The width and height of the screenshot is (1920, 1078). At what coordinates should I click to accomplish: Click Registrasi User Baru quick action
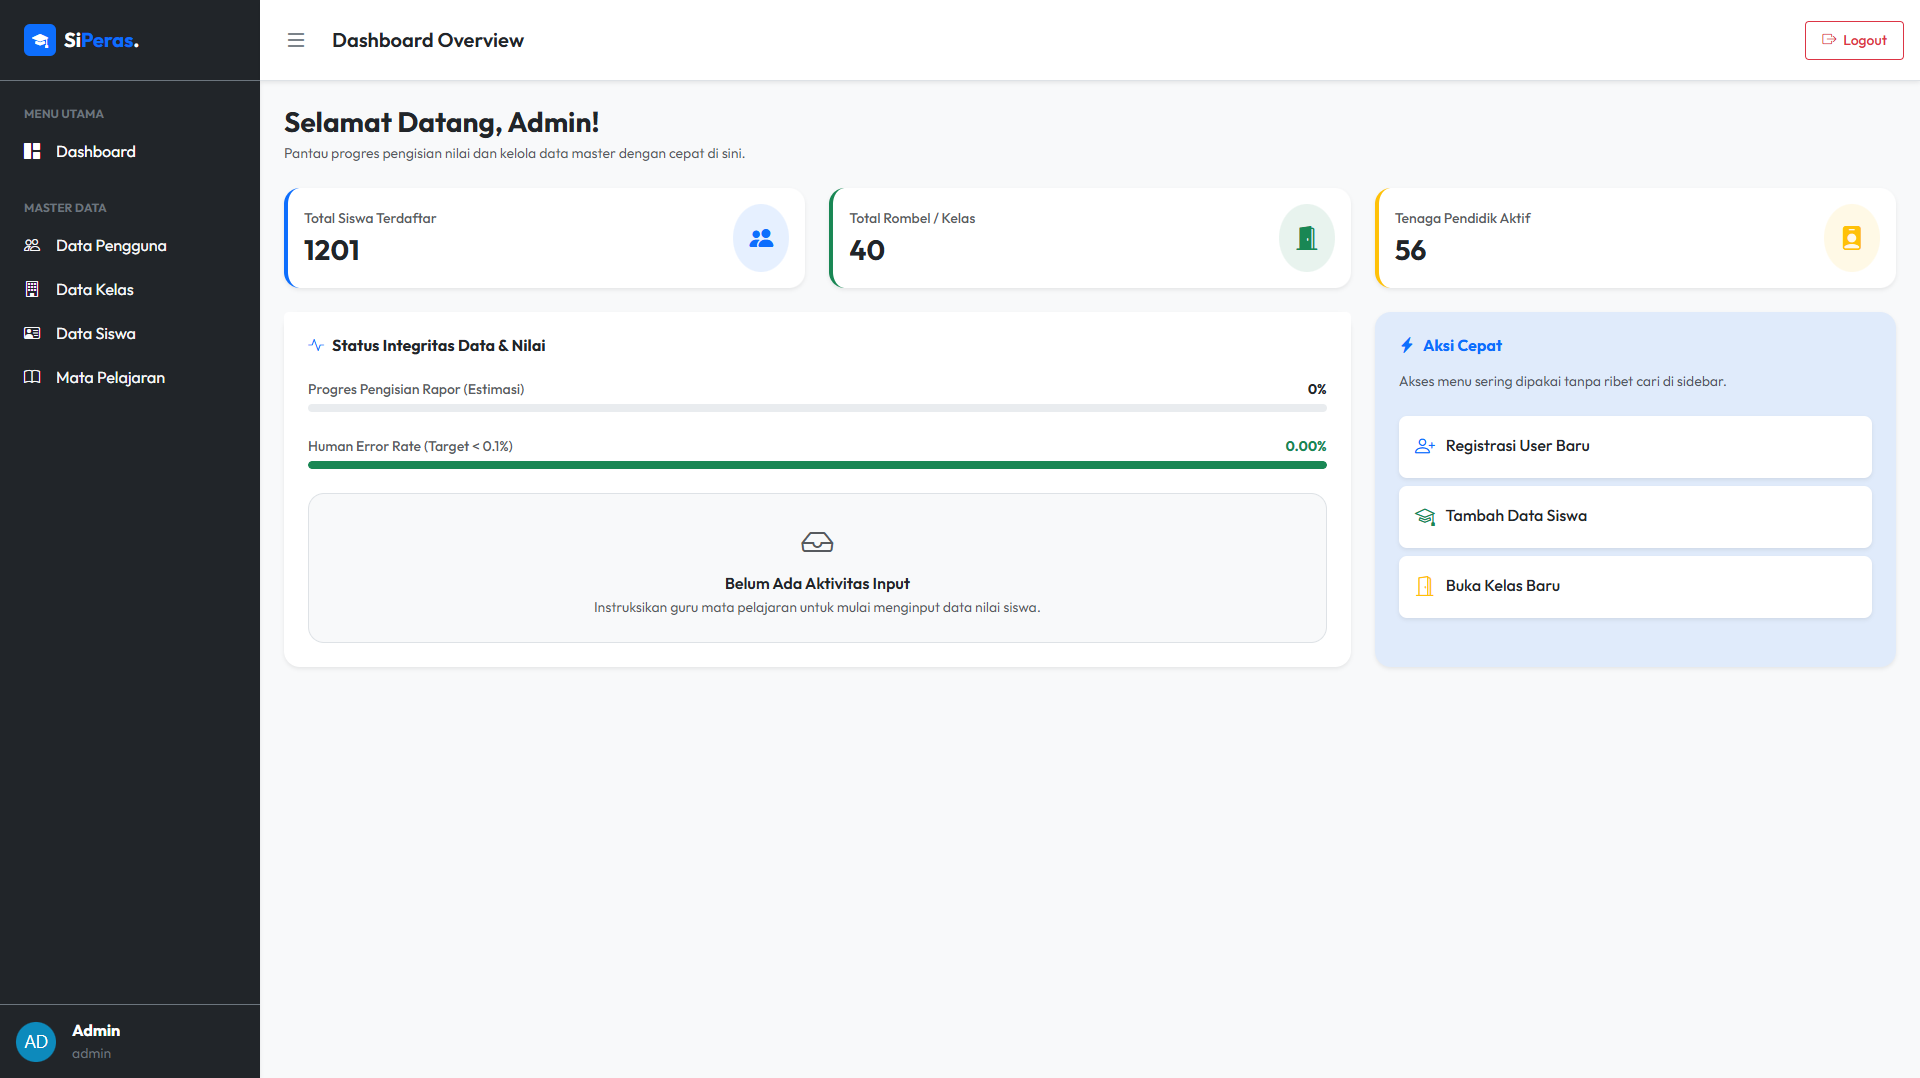point(1635,446)
